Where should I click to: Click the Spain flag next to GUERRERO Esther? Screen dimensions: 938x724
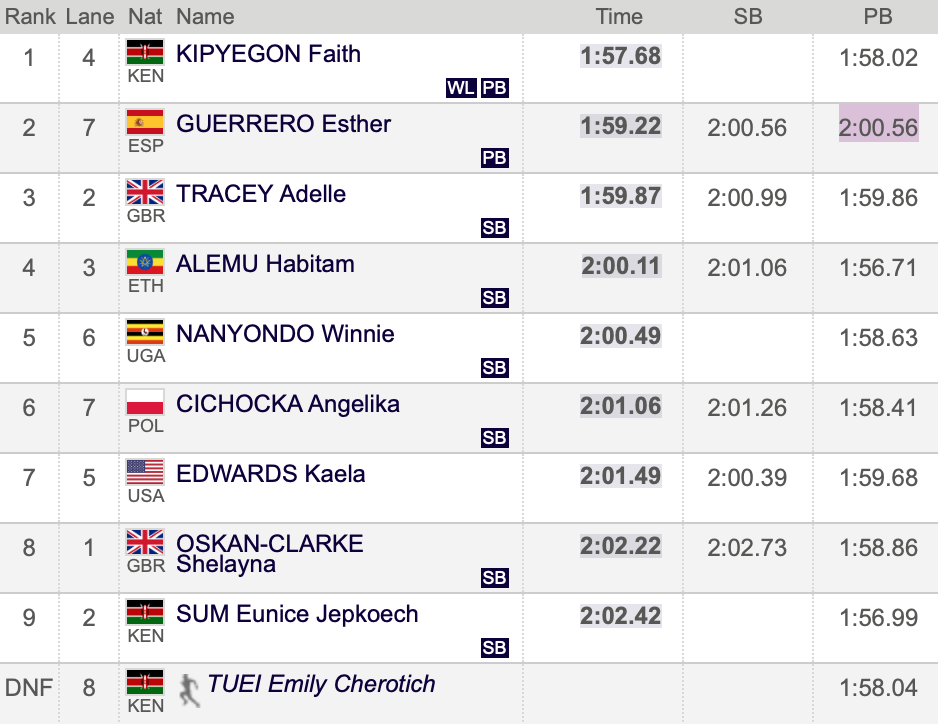tap(145, 122)
